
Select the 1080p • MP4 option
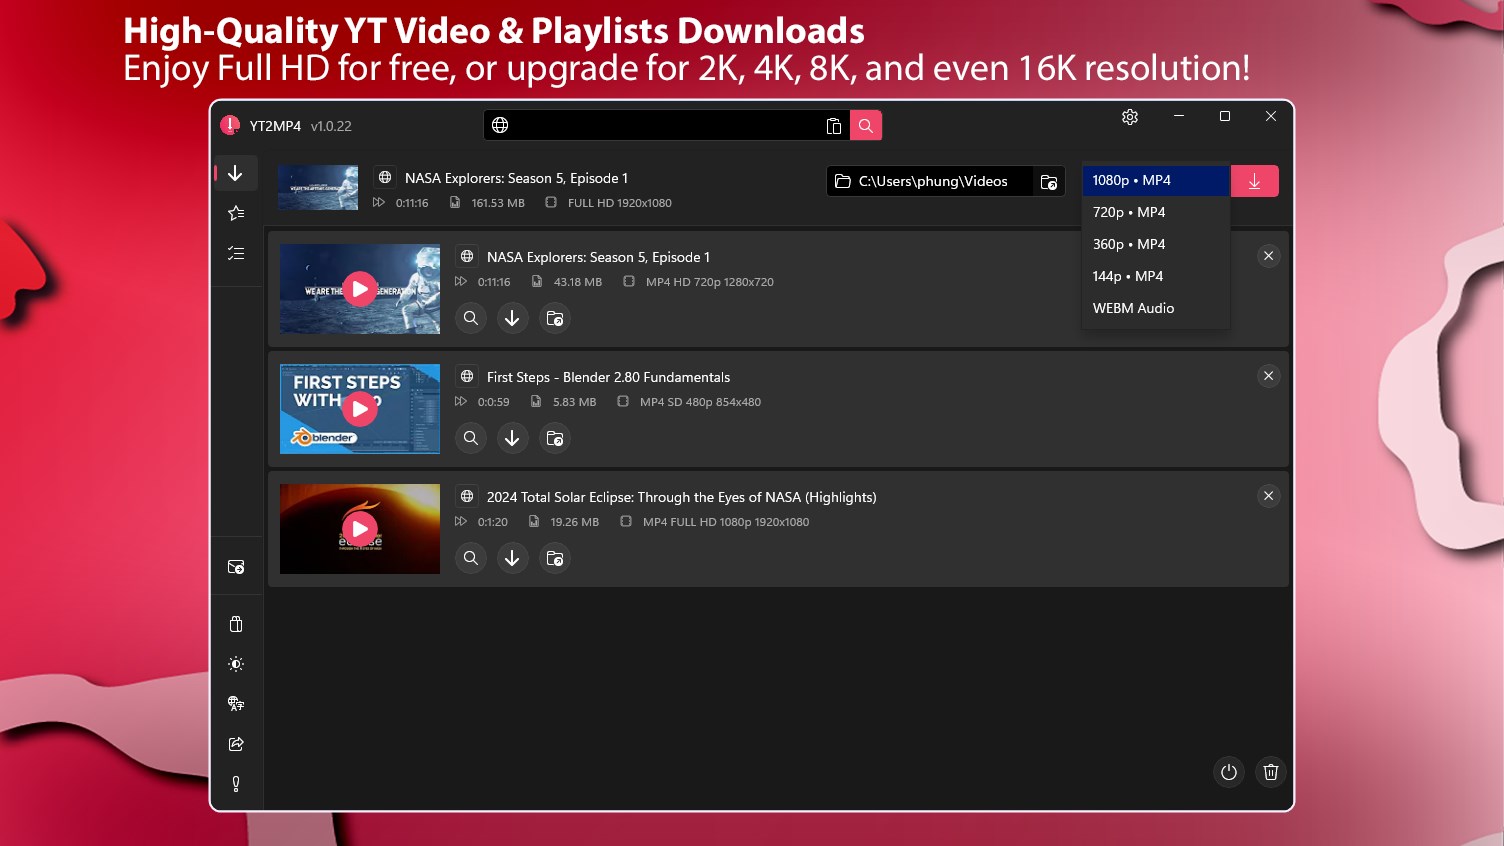point(1156,180)
